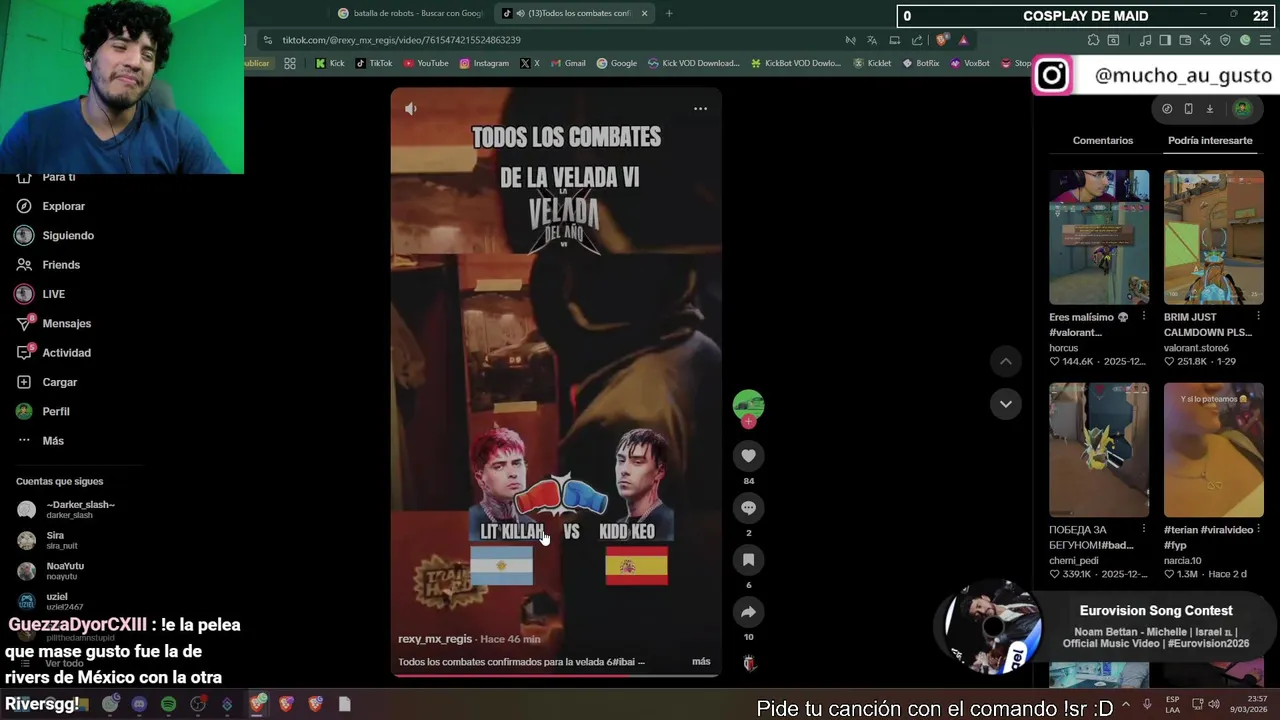Open options for the 'BRIM JUST CALMDOWN' video
Image resolution: width=1280 pixels, height=720 pixels.
pyautogui.click(x=1258, y=317)
